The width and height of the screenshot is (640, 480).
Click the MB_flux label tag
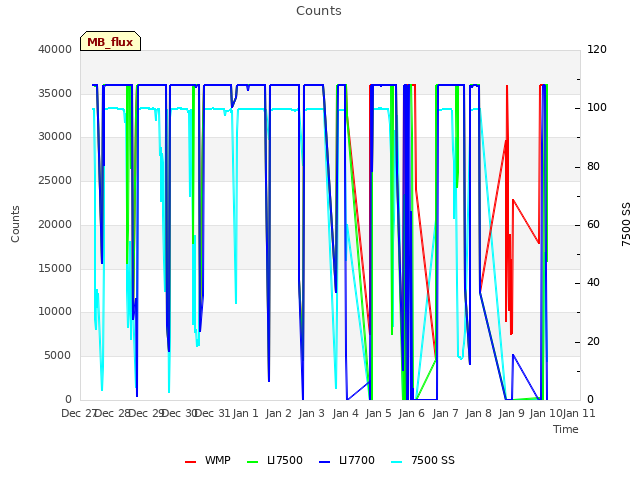(110, 41)
